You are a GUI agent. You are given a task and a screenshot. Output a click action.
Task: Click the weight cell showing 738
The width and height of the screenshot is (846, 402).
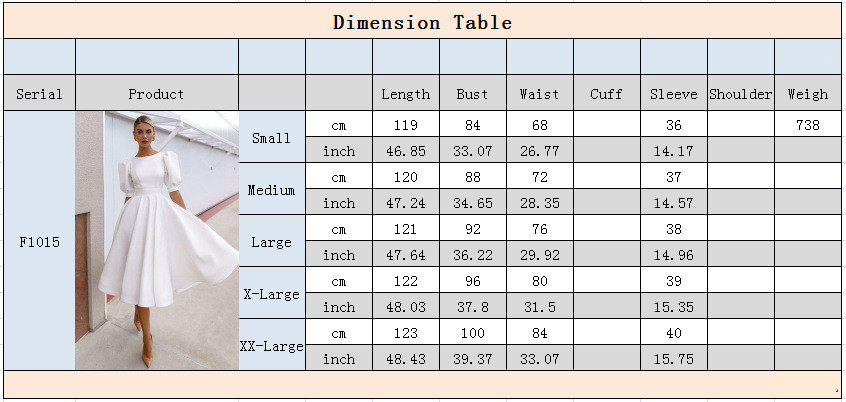808,124
